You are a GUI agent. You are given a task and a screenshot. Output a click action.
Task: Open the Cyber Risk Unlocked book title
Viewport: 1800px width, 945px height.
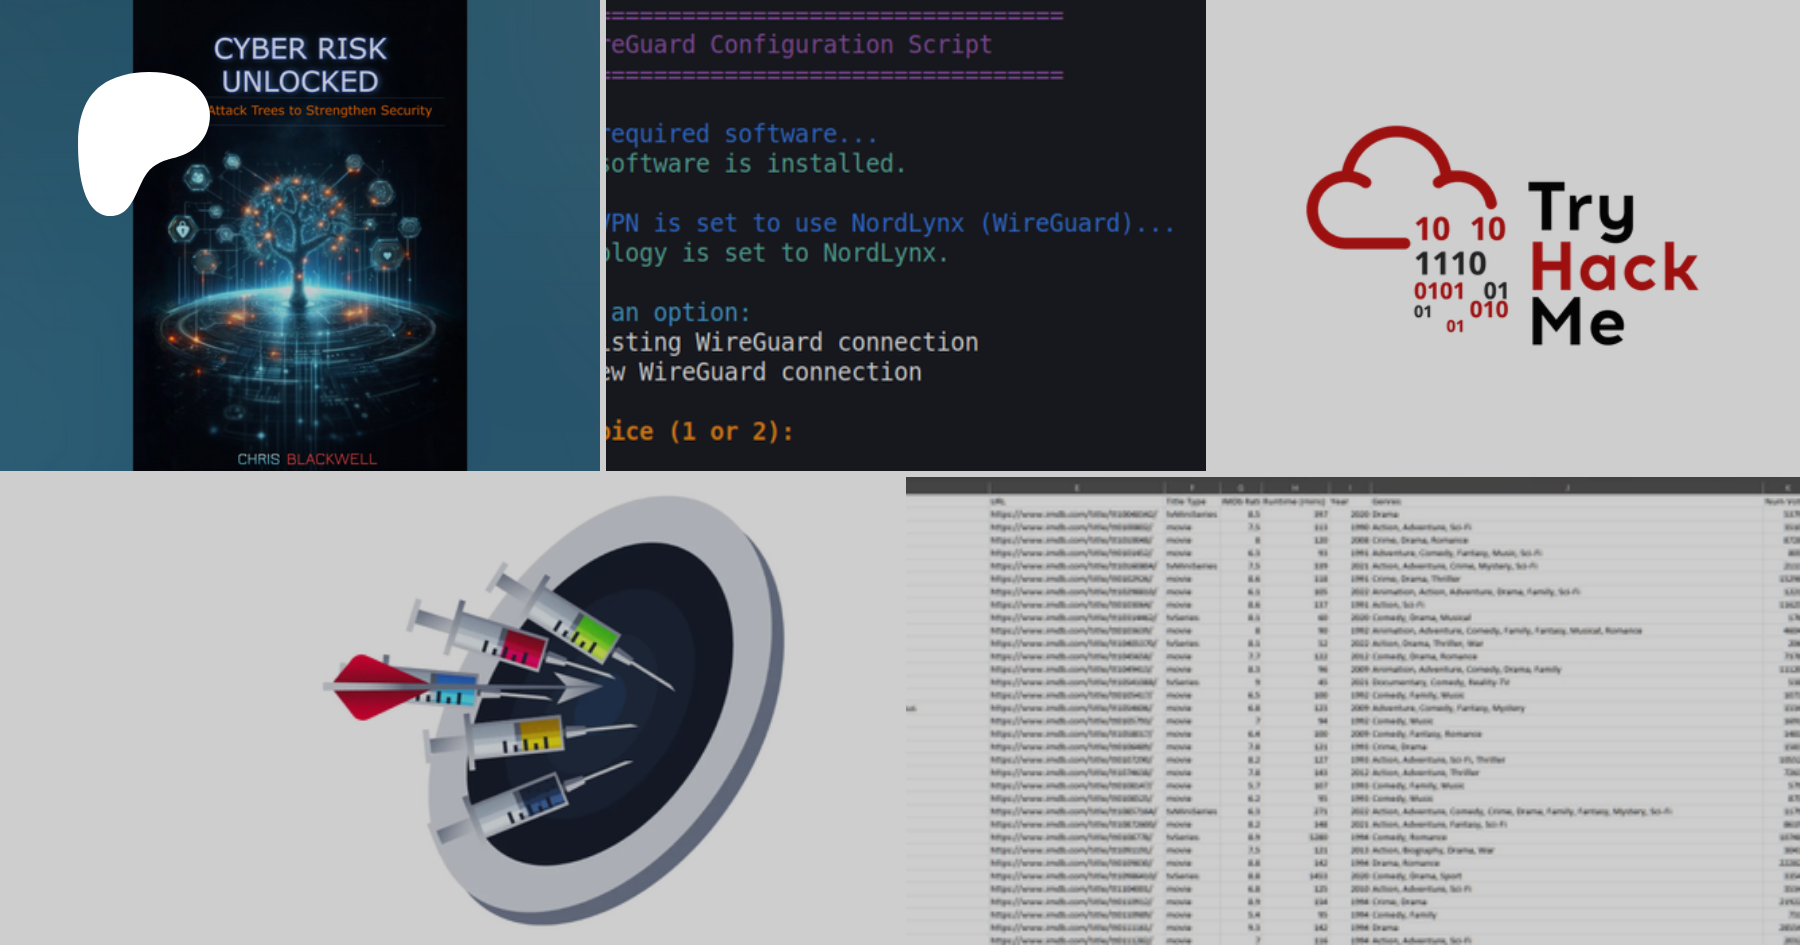point(300,65)
